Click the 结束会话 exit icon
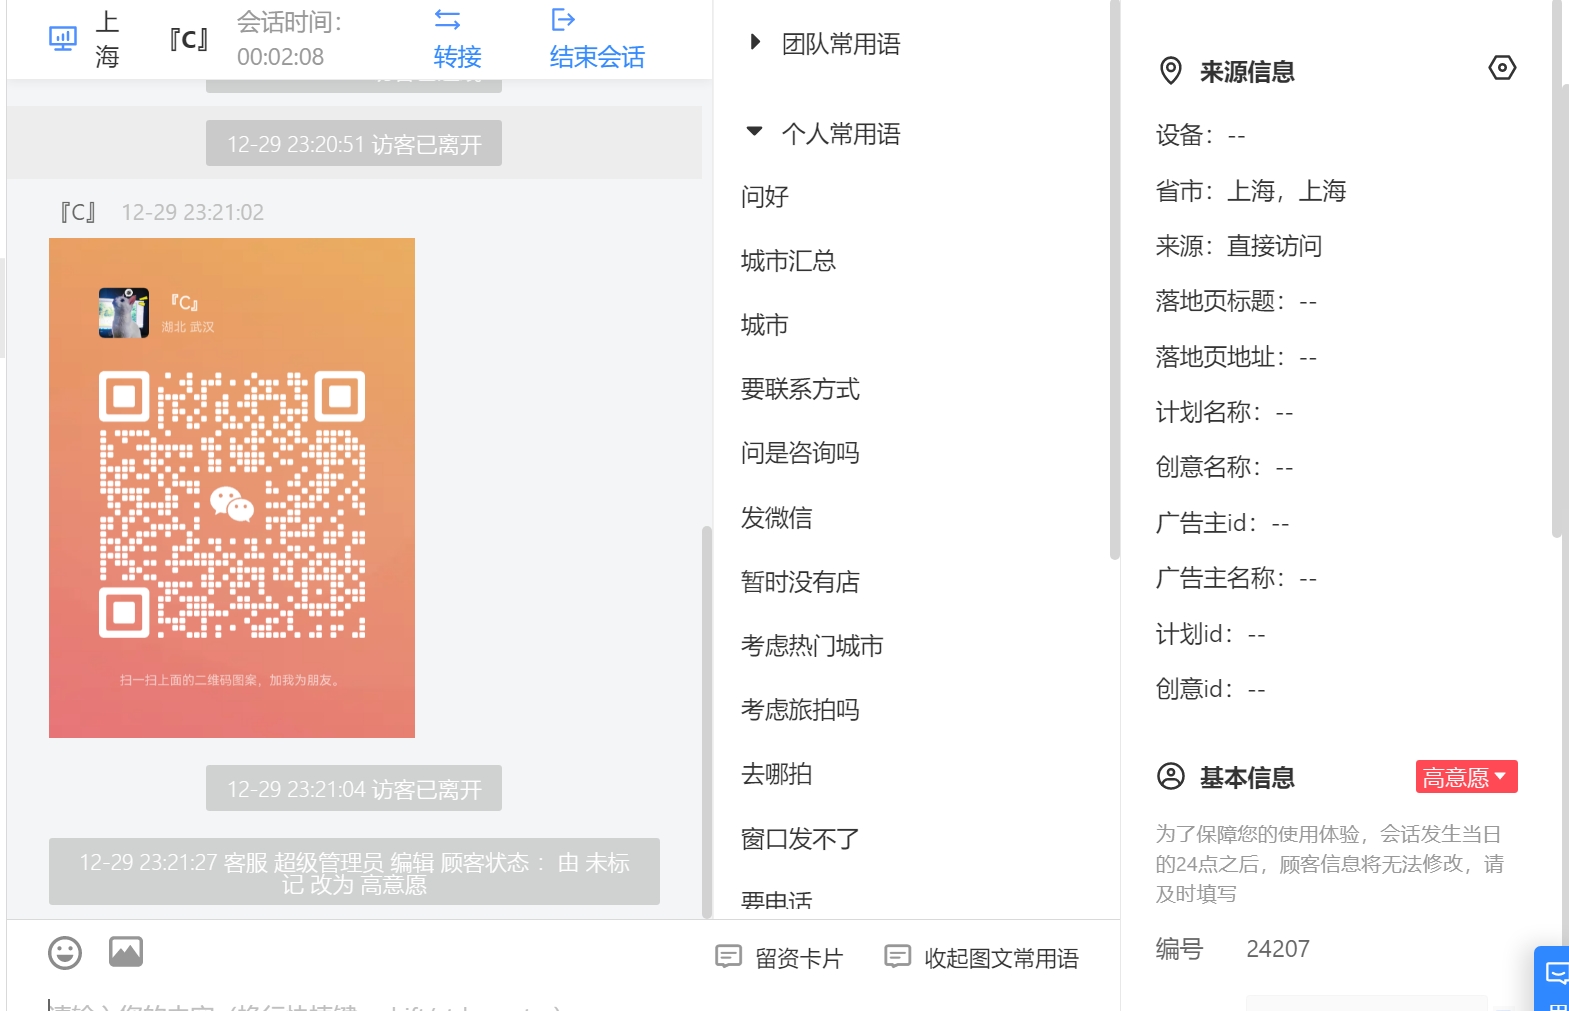The image size is (1569, 1011). 563,19
